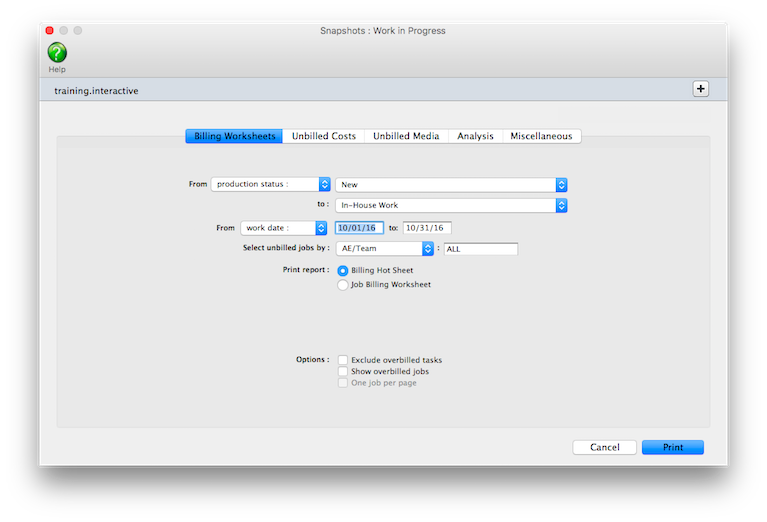Open the Help icon in toolbar
Viewport: 767px width, 522px height.
[57, 53]
